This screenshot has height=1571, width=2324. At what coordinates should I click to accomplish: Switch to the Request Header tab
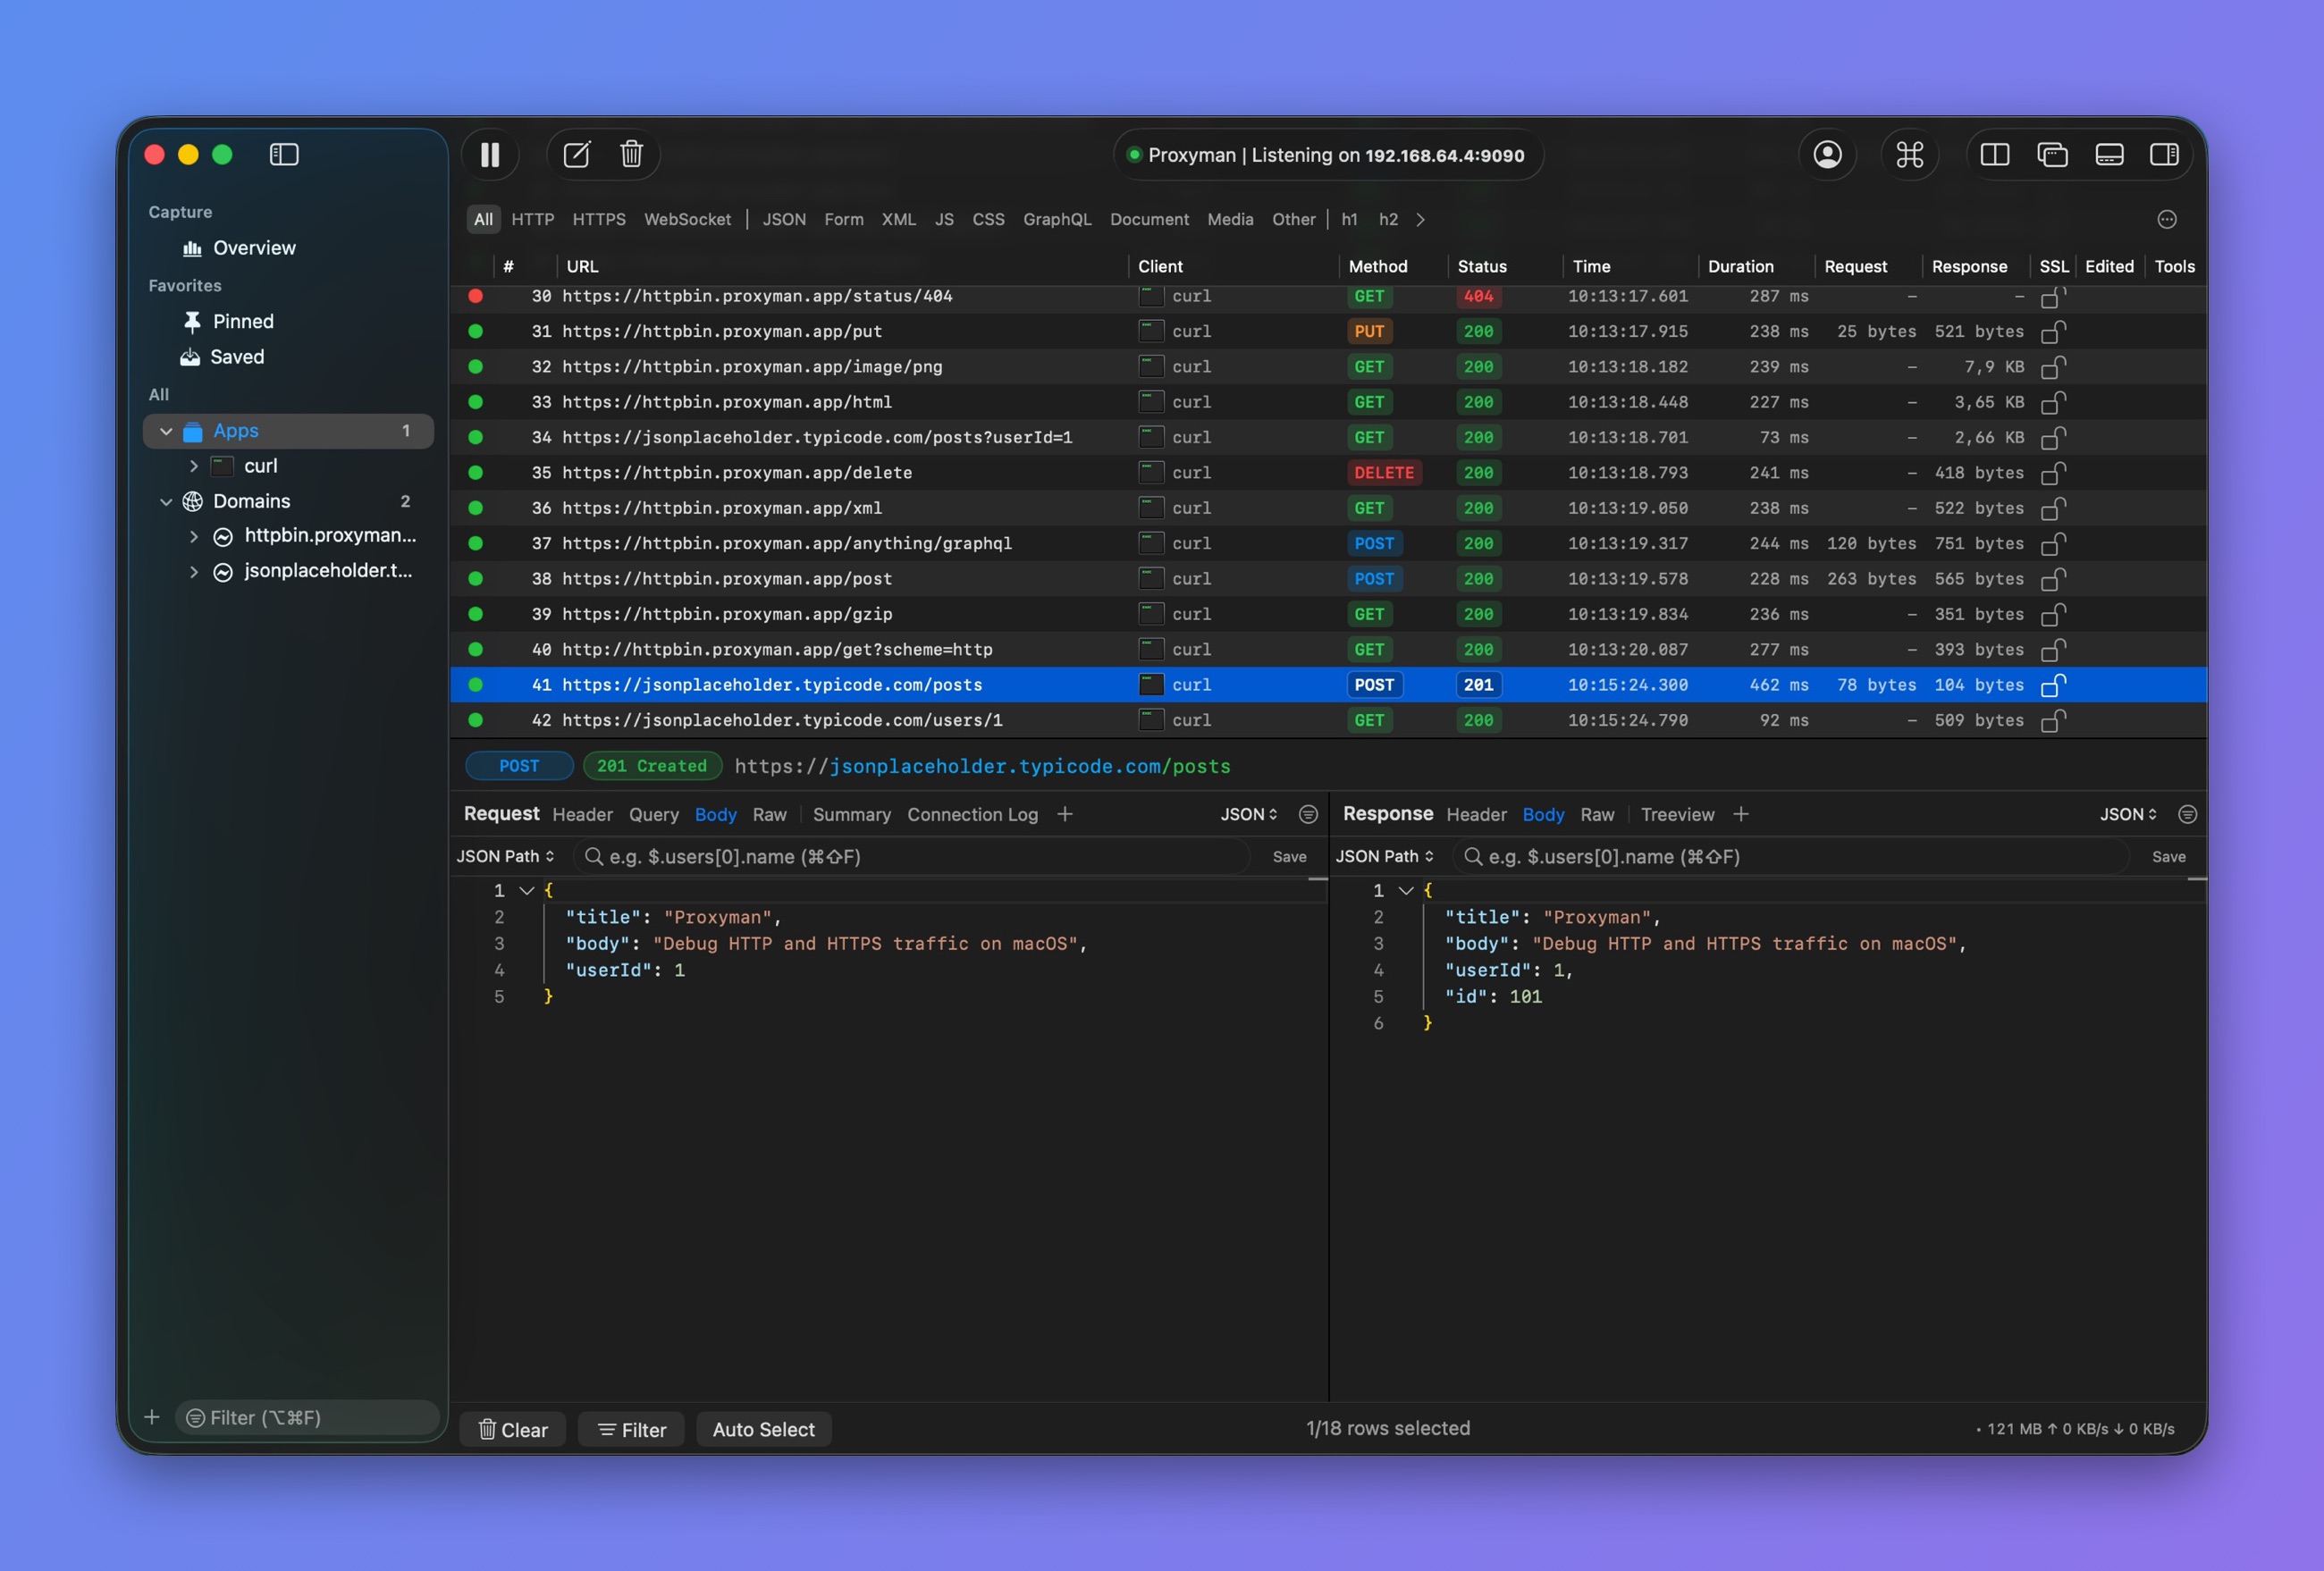click(x=582, y=815)
